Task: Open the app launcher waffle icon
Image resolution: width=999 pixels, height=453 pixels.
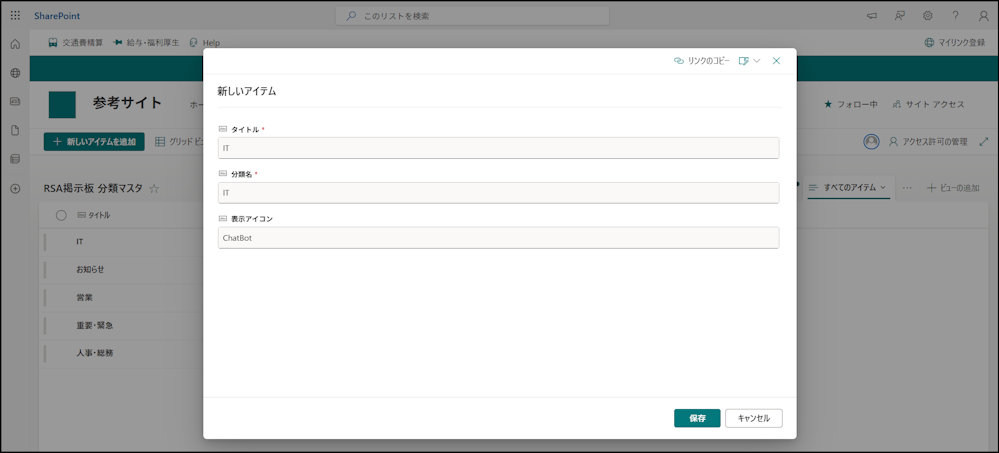Action: pos(15,15)
